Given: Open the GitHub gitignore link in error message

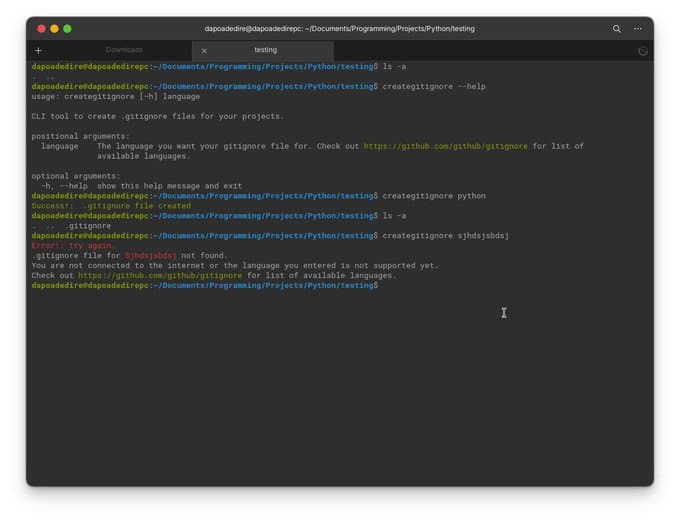Looking at the screenshot, I should (160, 275).
